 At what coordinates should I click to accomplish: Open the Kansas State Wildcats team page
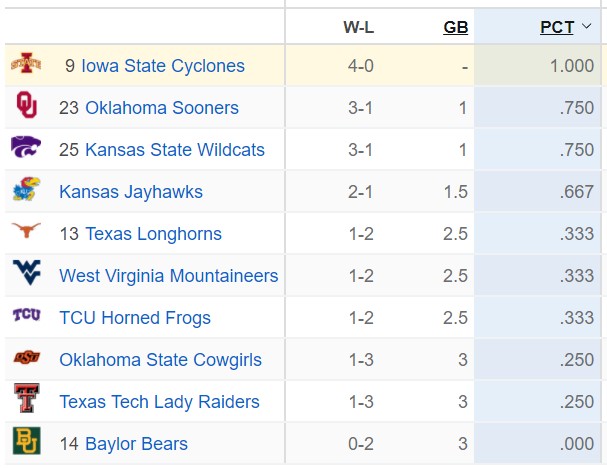(x=175, y=150)
